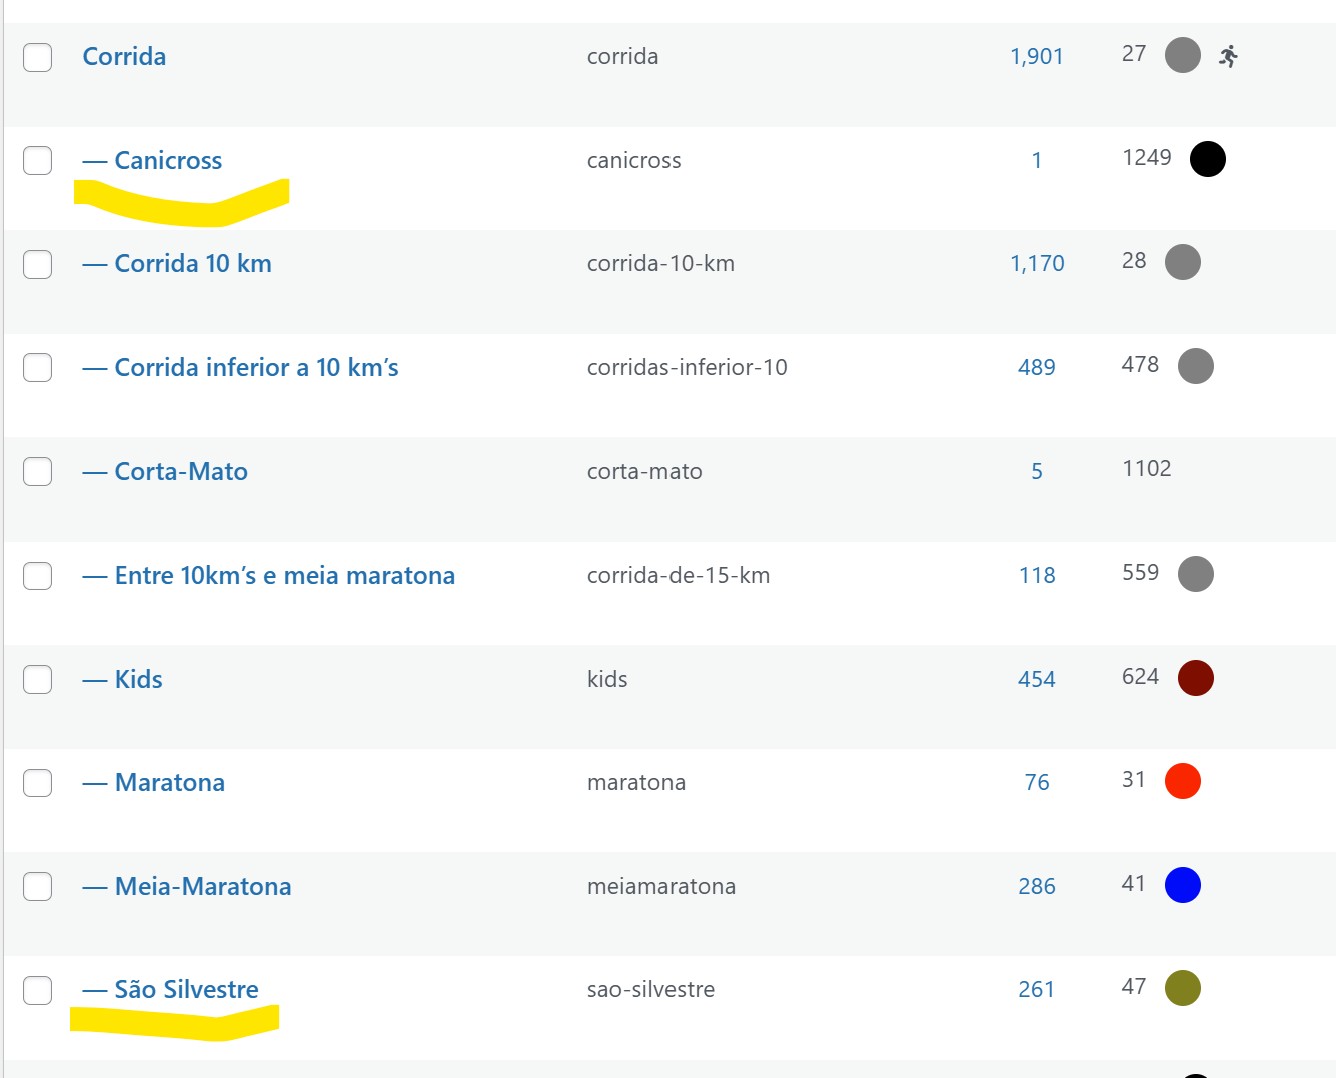1336x1078 pixels.
Task: Click the 1,170 count for Corrida 10 km
Action: tap(1037, 263)
